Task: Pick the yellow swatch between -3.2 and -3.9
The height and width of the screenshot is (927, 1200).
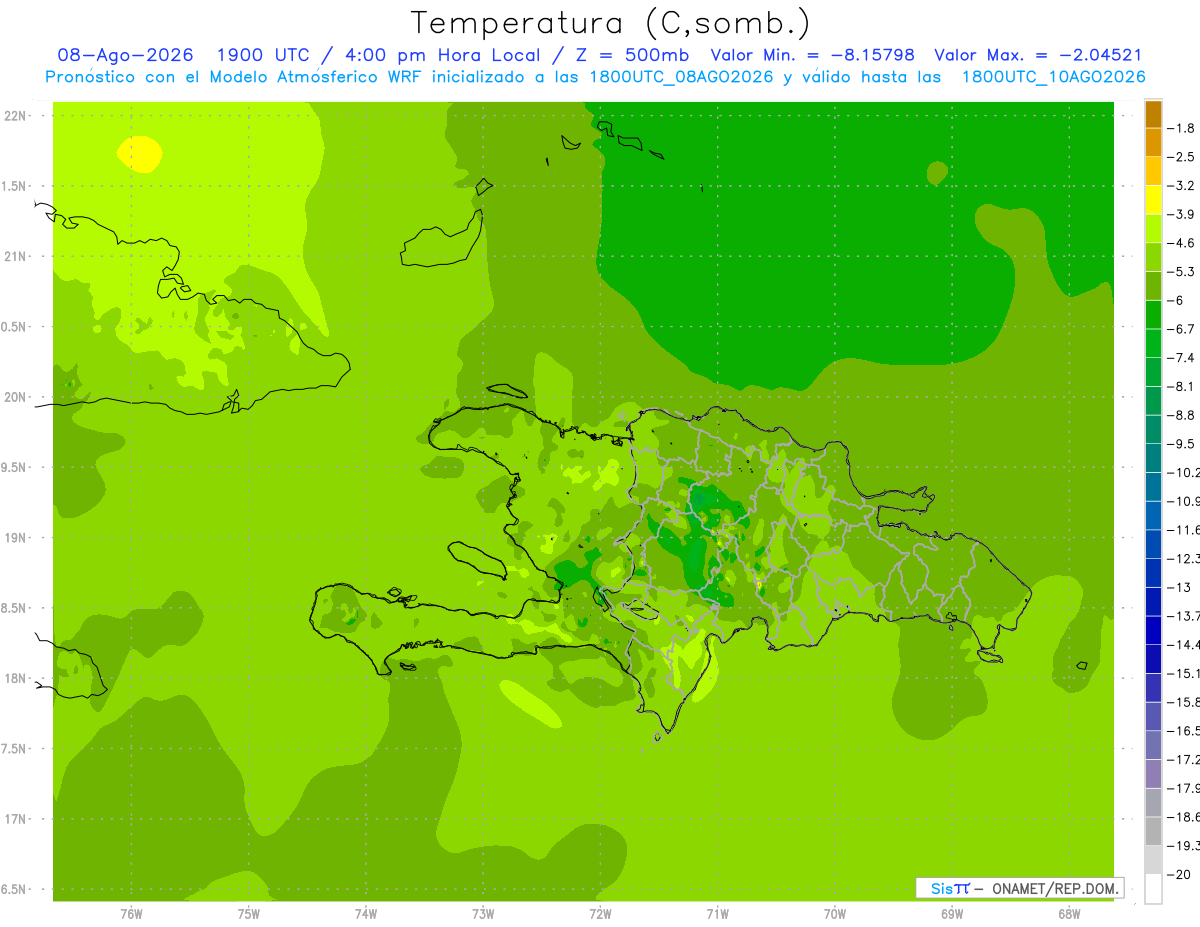Action: point(1154,200)
